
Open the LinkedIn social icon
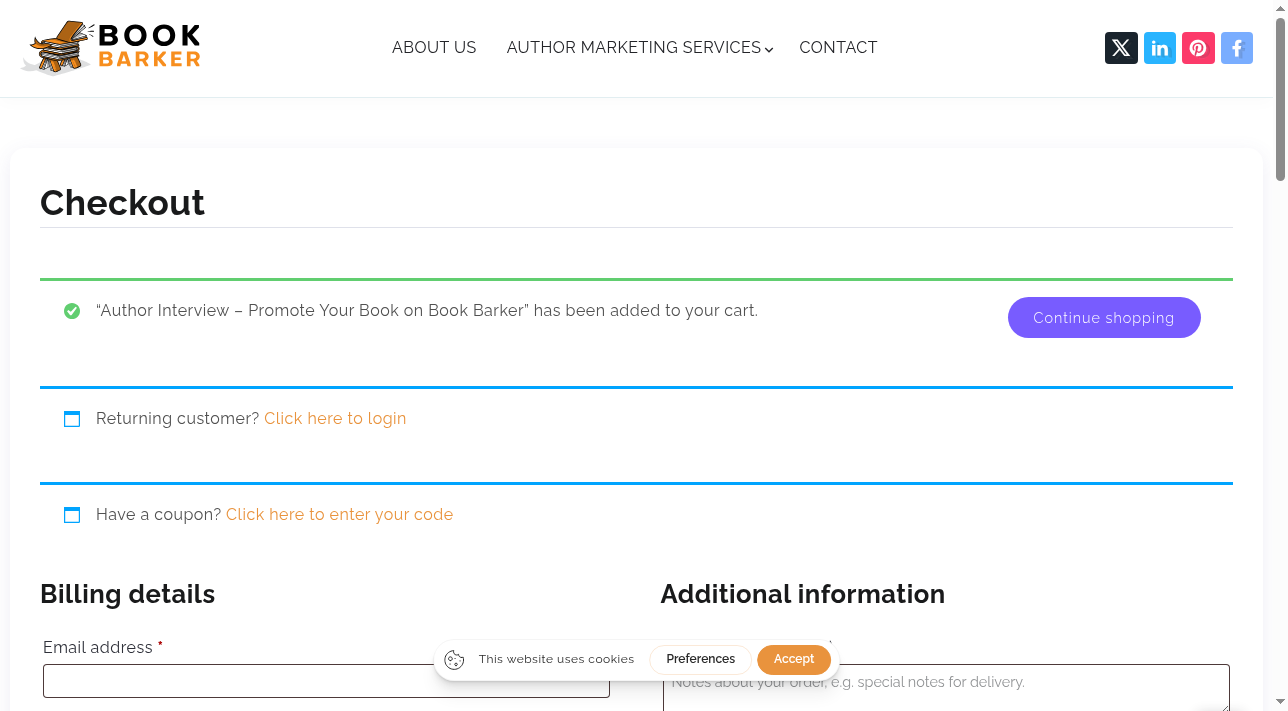point(1160,48)
